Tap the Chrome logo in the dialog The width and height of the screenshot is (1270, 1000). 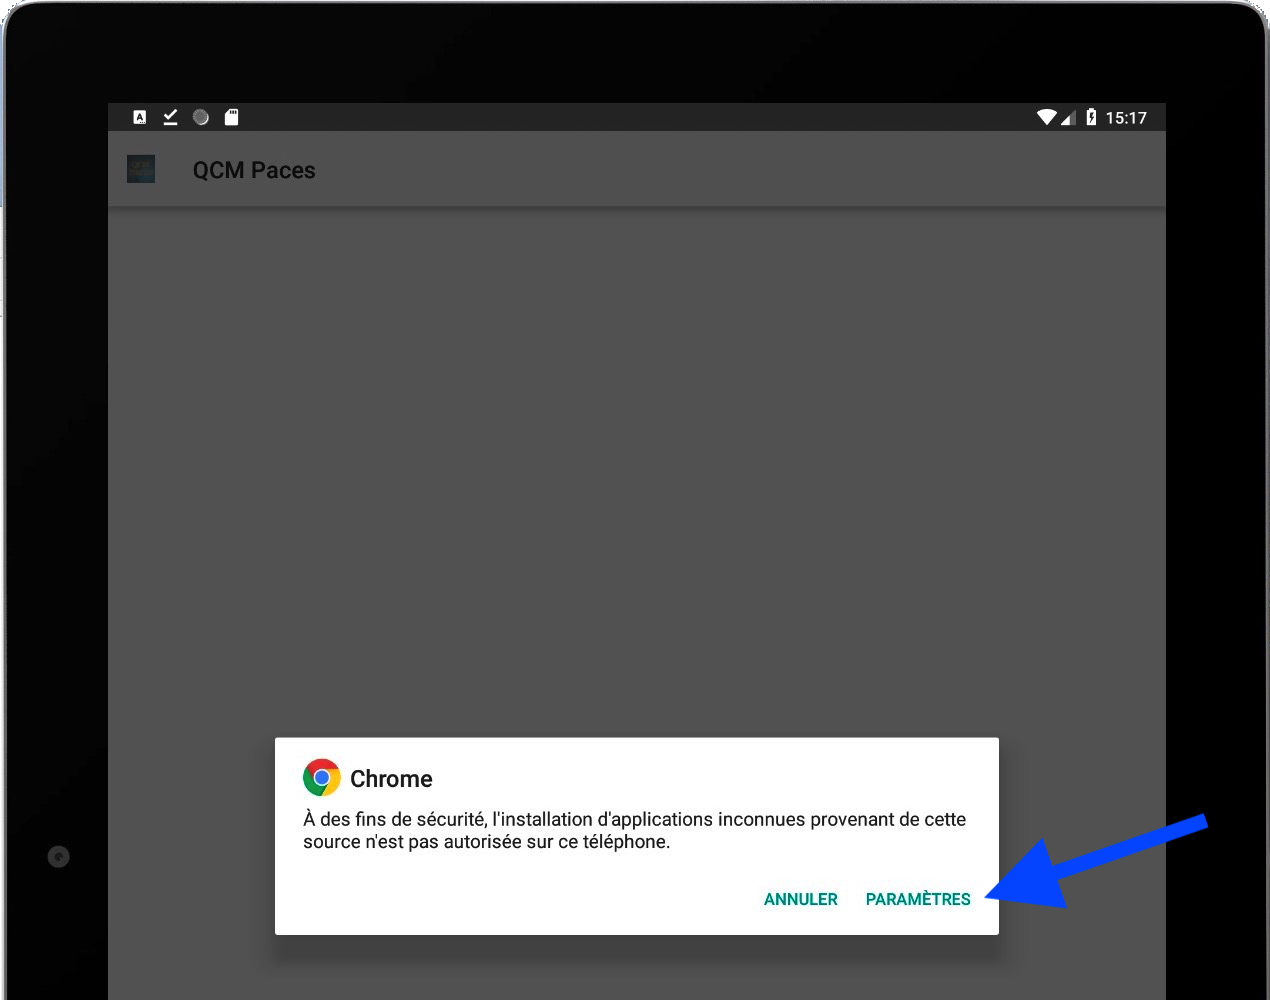(321, 778)
